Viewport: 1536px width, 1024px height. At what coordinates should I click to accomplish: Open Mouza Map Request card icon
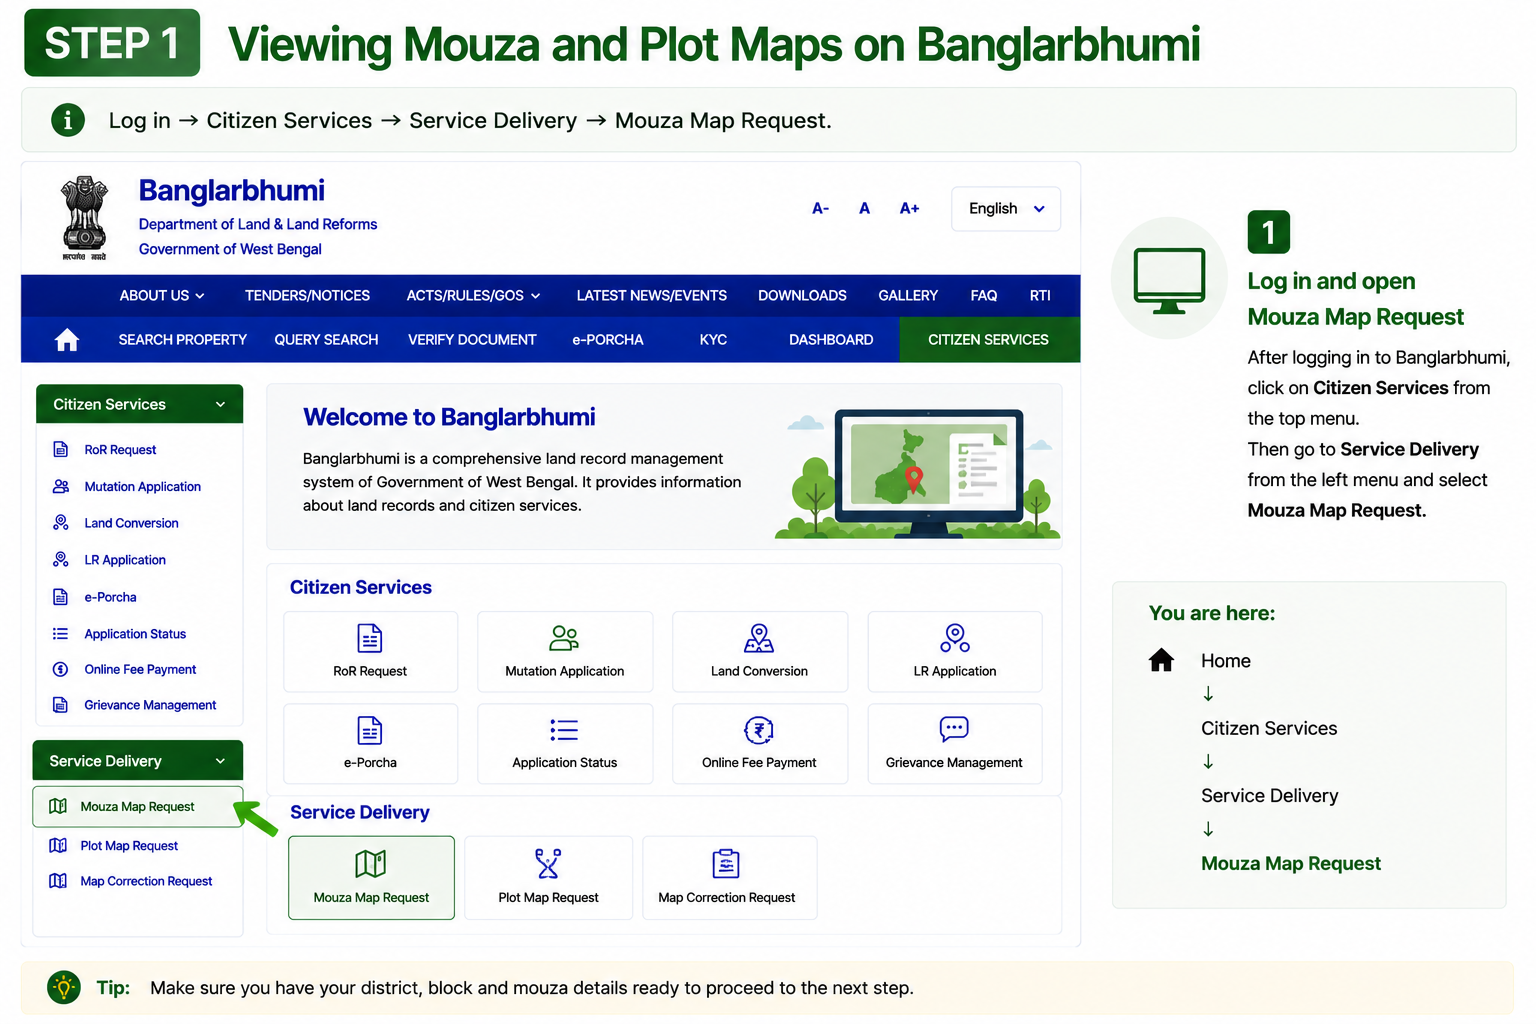point(371,863)
